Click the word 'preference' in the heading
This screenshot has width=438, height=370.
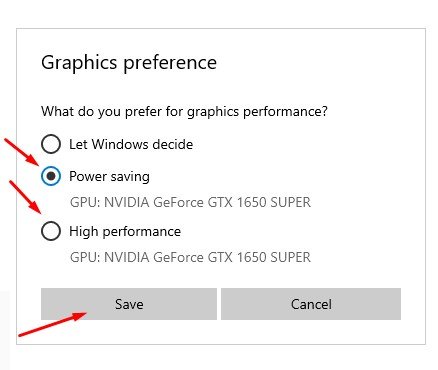(x=170, y=63)
